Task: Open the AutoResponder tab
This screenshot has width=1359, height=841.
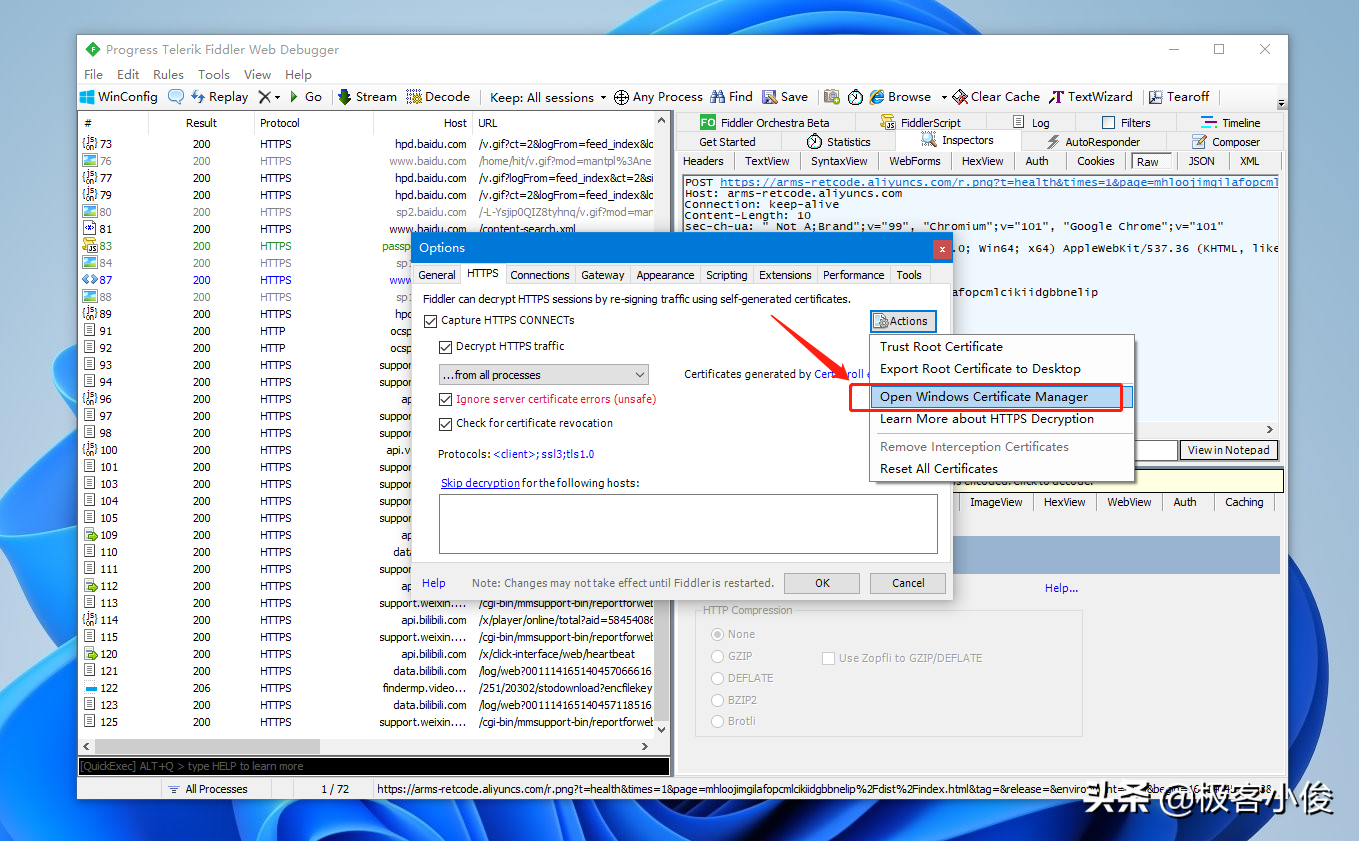Action: [x=1093, y=142]
